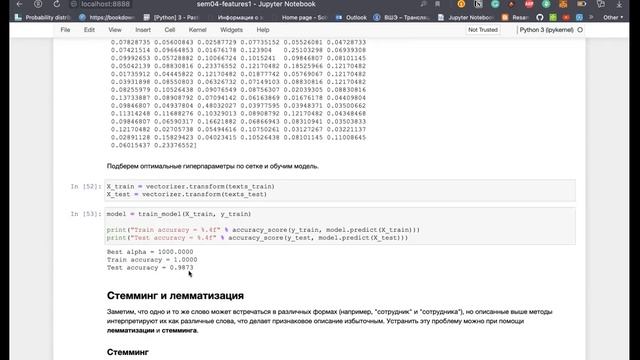
Task: Click the Python 3 (ipykernel) kernel name
Action: pos(547,30)
